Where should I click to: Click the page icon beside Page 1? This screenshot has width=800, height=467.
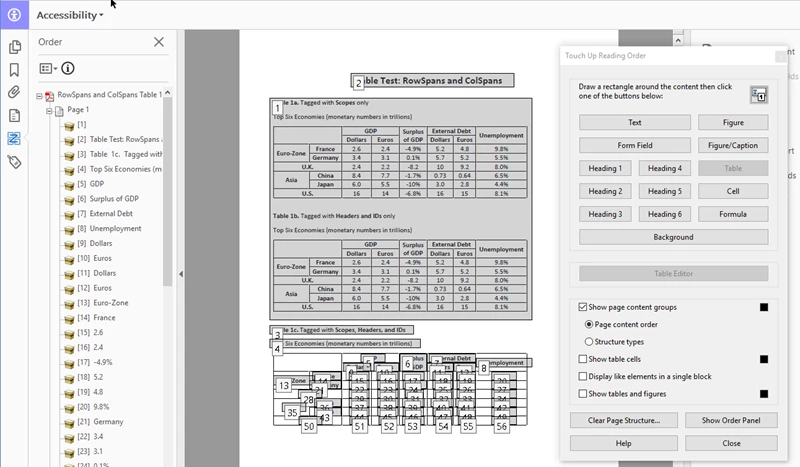click(59, 110)
